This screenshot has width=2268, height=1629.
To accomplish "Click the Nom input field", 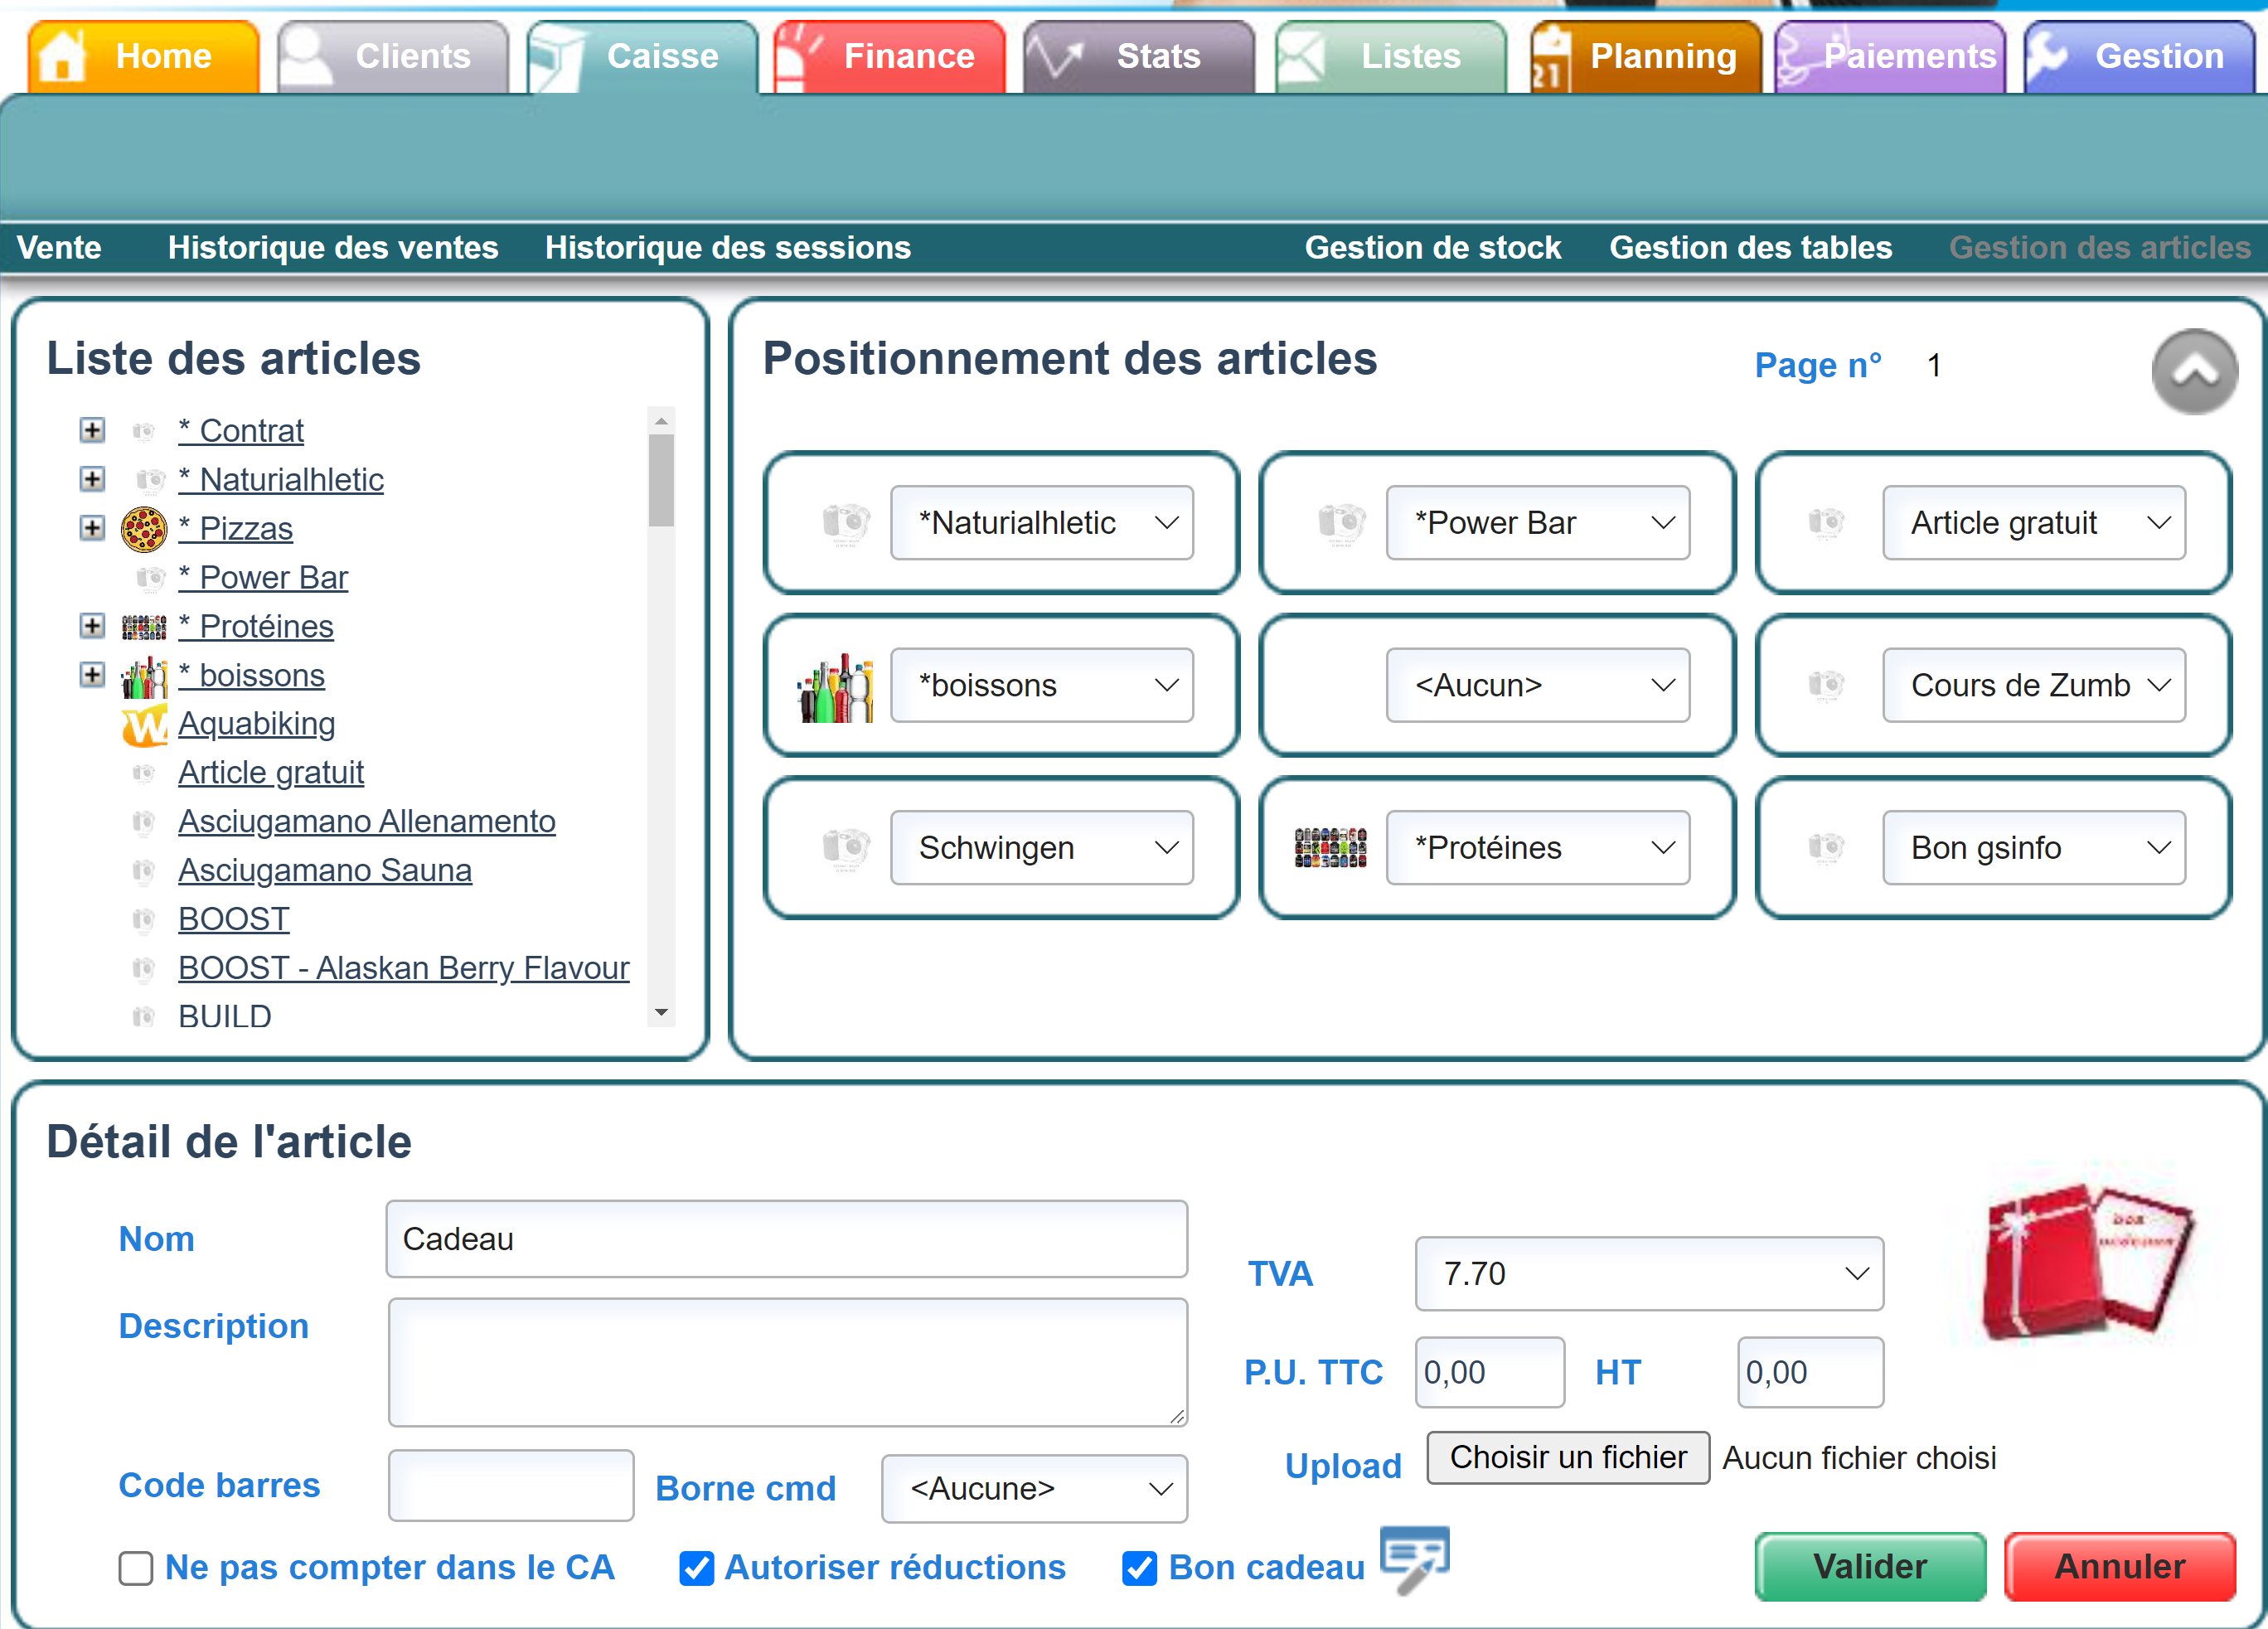I will tap(786, 1239).
